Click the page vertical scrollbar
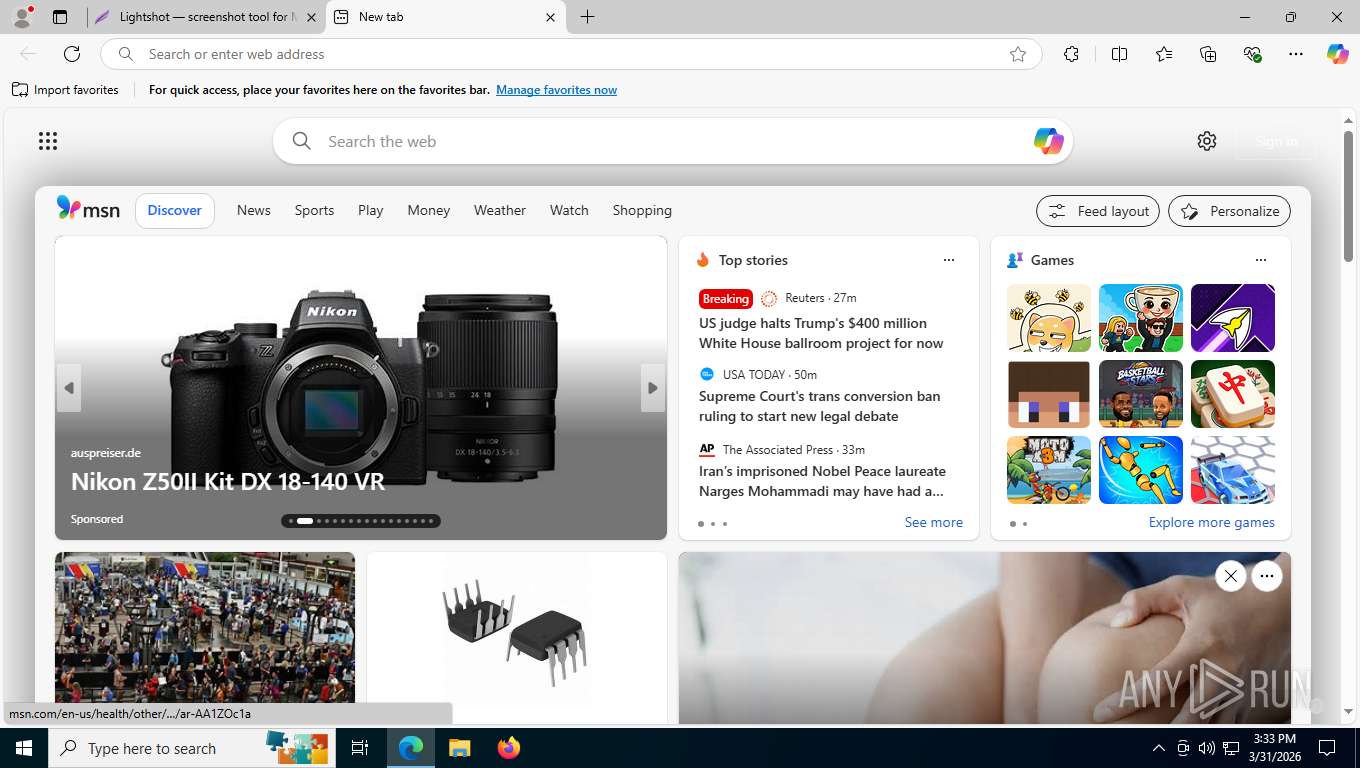 [1348, 198]
